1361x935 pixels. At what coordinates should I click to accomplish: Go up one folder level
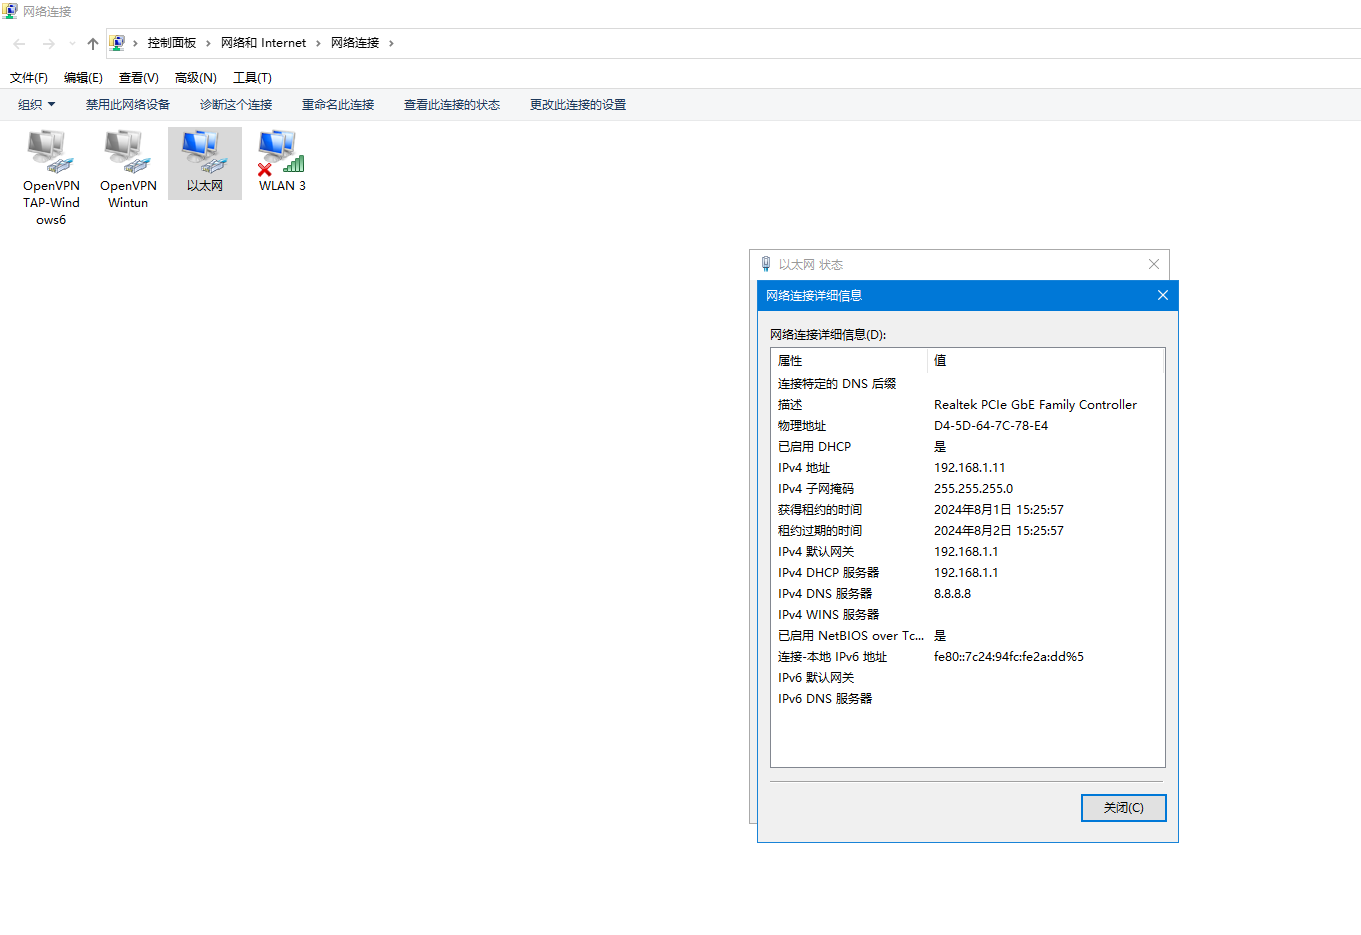93,43
